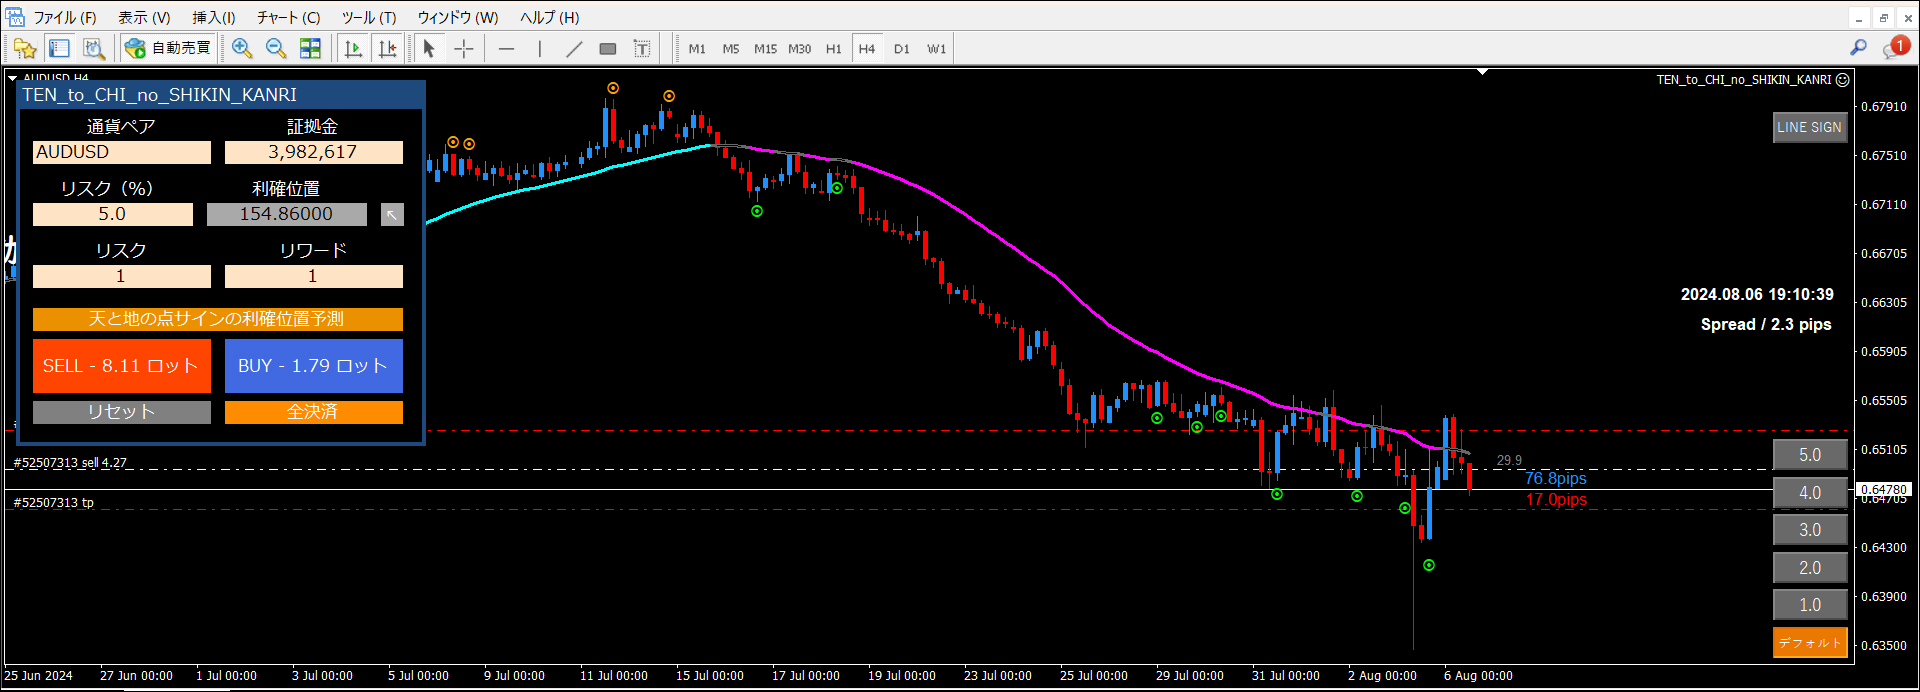Click the 0.64780 current price tag
This screenshot has width=1920, height=692.
pos(1884,490)
